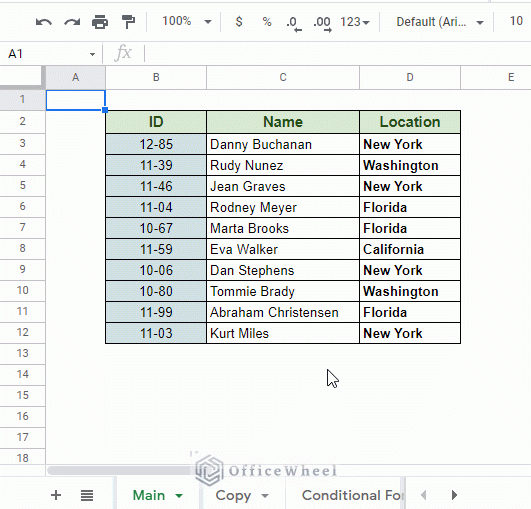Select cell with ID 11-39
The image size is (531, 509).
tap(156, 165)
